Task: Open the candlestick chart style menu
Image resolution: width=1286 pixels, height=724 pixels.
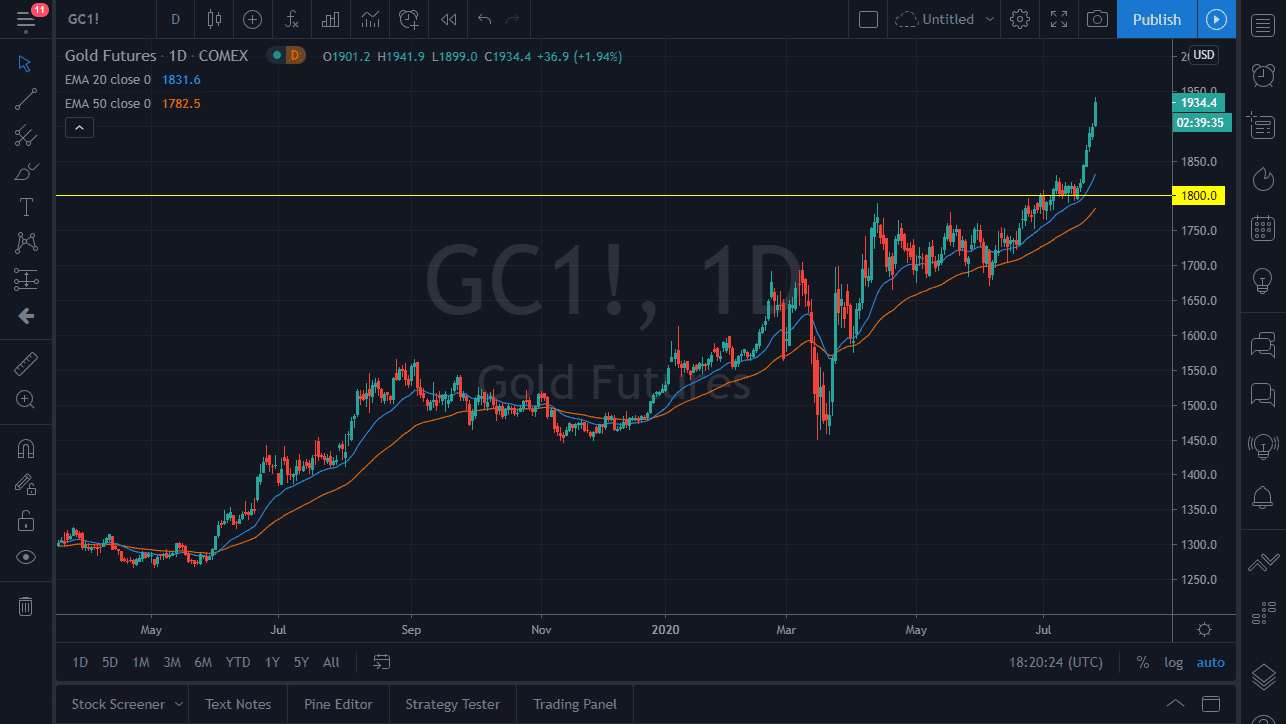Action: point(213,19)
